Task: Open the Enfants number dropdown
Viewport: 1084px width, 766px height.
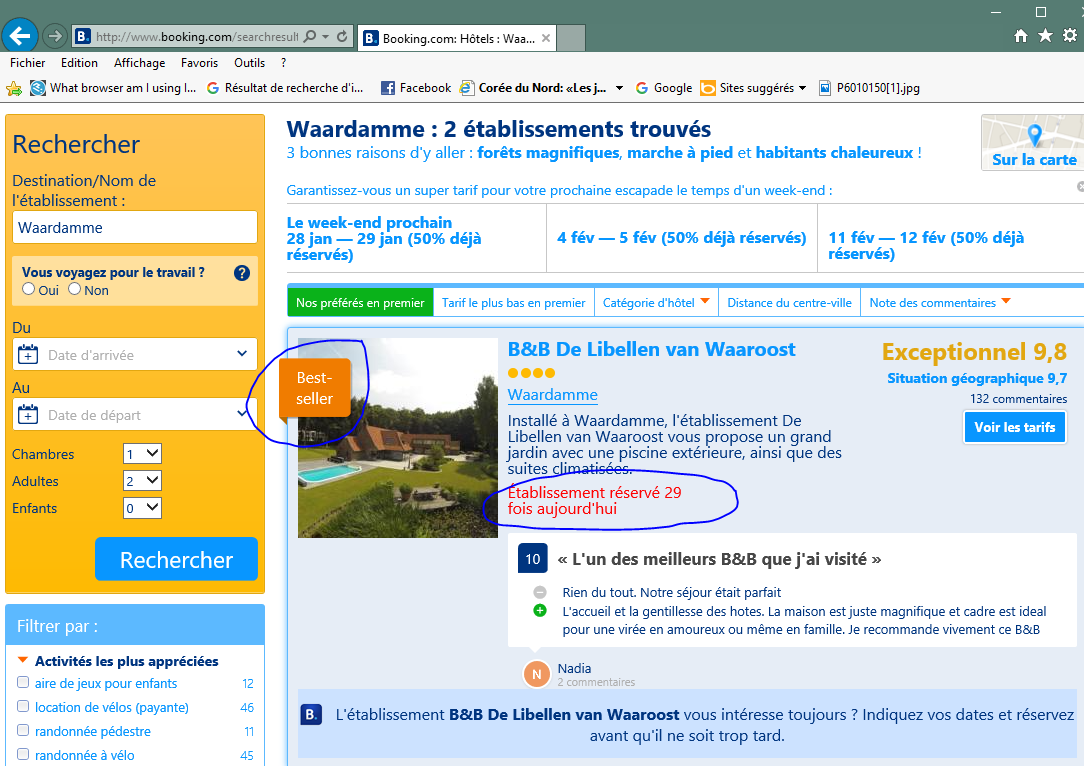Action: point(142,508)
